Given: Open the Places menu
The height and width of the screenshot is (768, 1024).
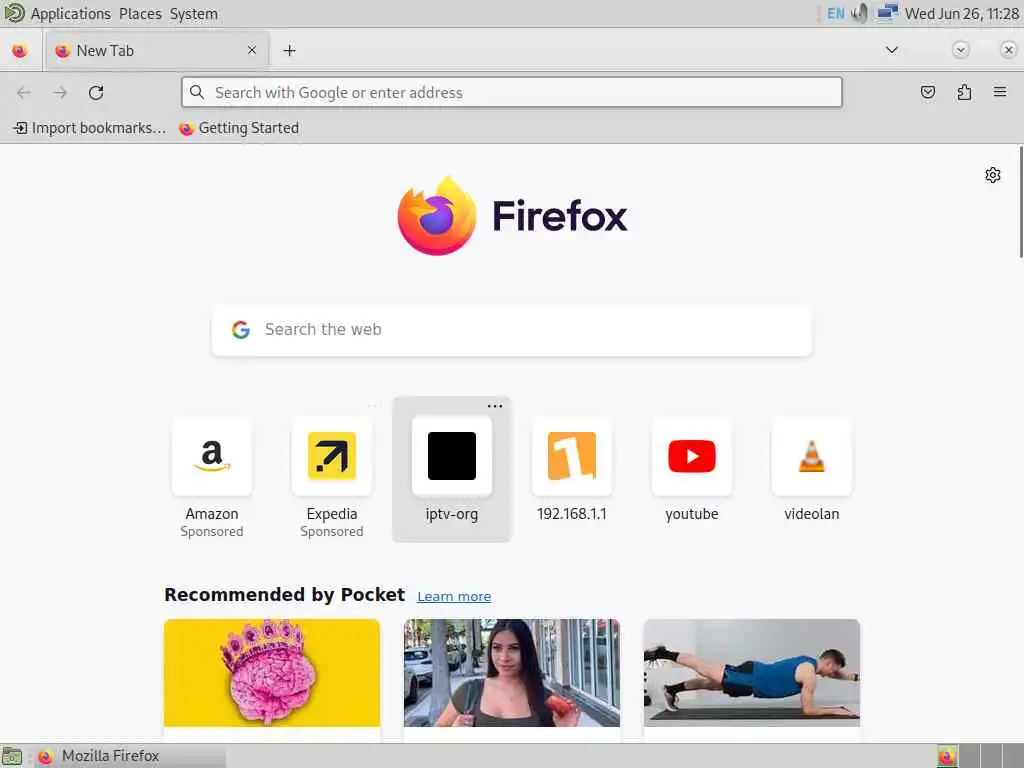Looking at the screenshot, I should click(x=140, y=14).
